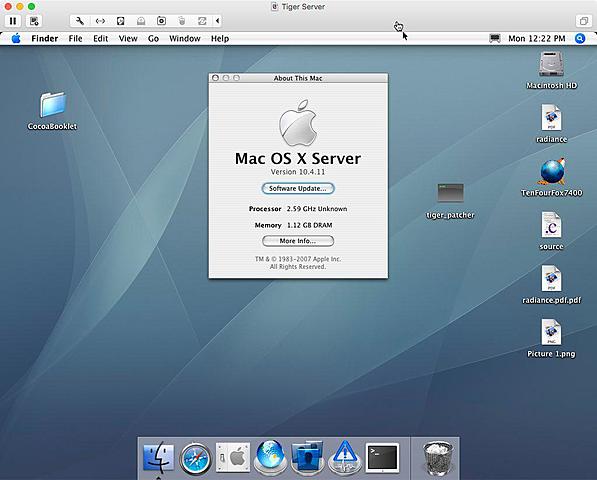Open the Help menu

pyautogui.click(x=220, y=38)
